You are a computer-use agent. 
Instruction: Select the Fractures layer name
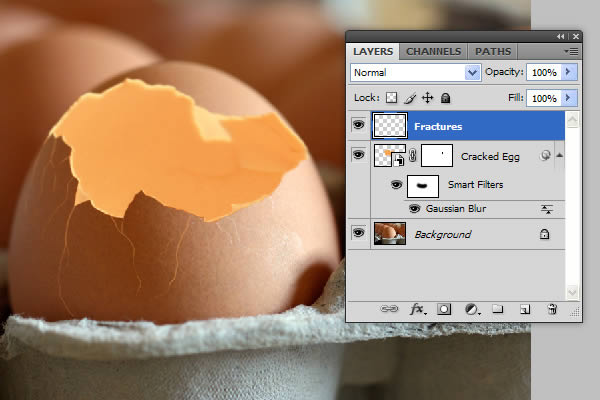[438, 127]
